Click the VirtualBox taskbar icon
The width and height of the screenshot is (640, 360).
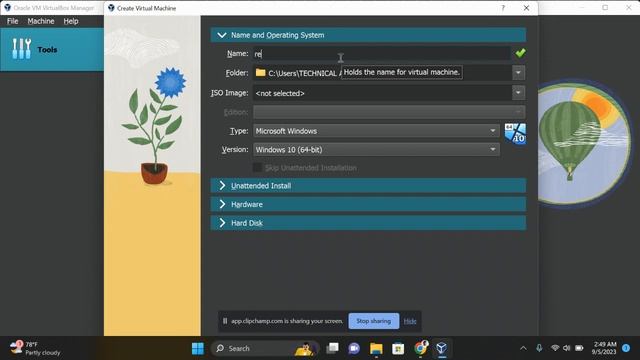click(x=442, y=349)
